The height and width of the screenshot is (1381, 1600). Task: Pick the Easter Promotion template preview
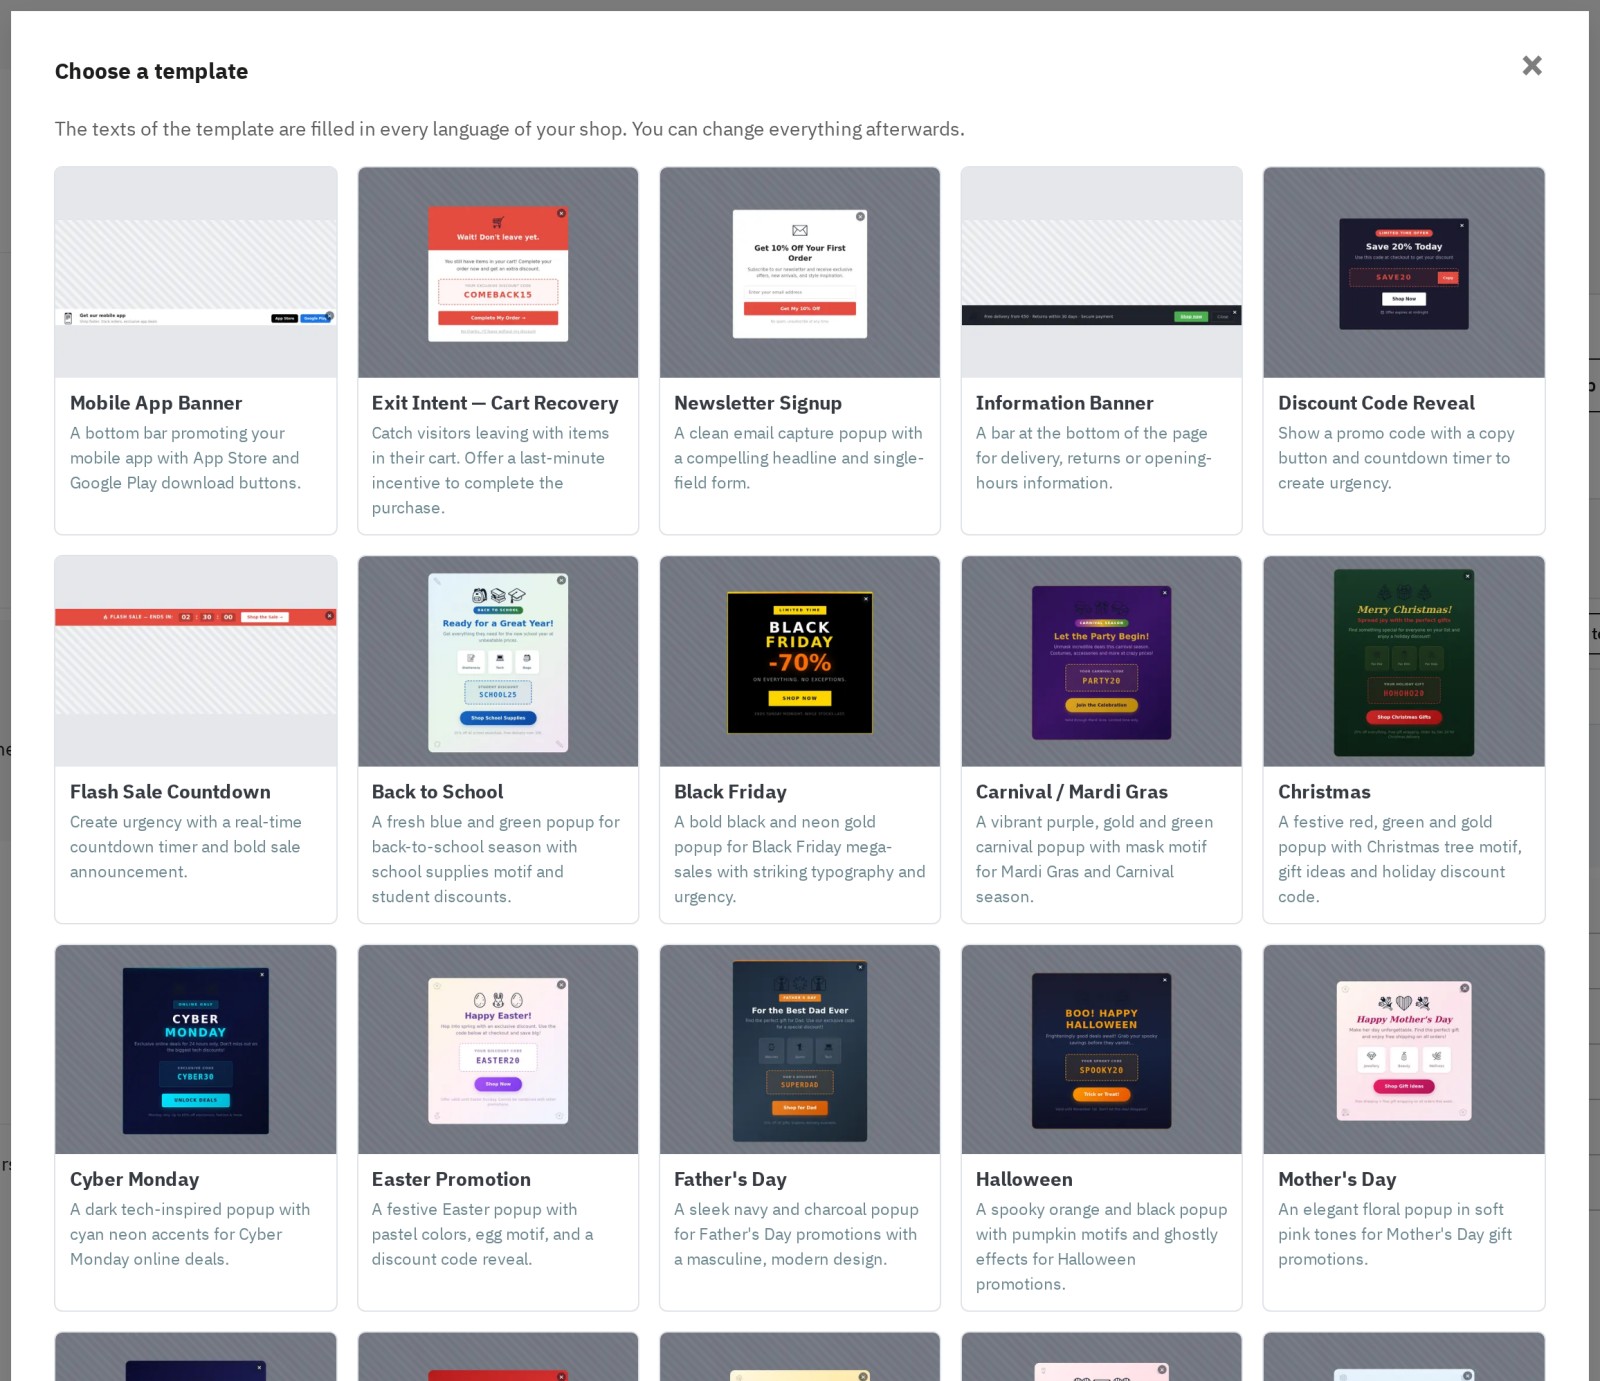(x=498, y=1049)
